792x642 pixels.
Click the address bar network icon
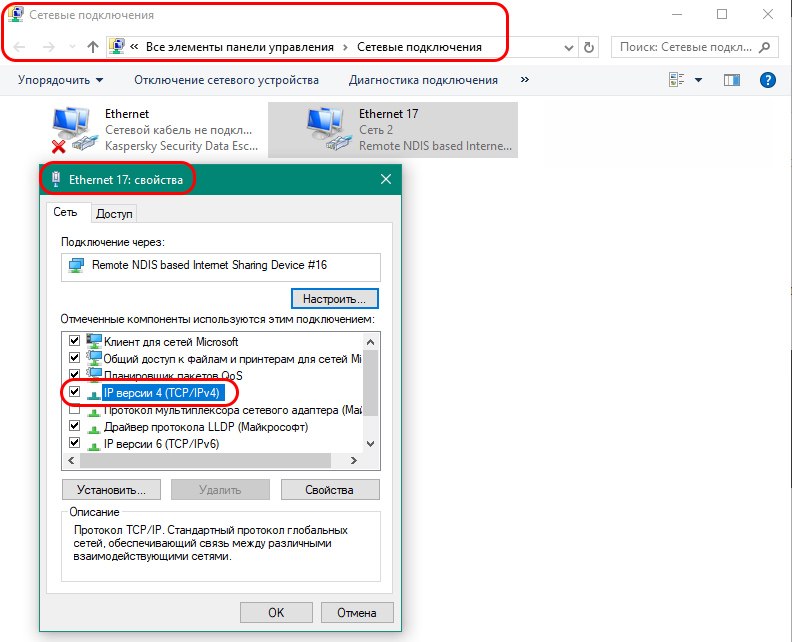point(117,46)
